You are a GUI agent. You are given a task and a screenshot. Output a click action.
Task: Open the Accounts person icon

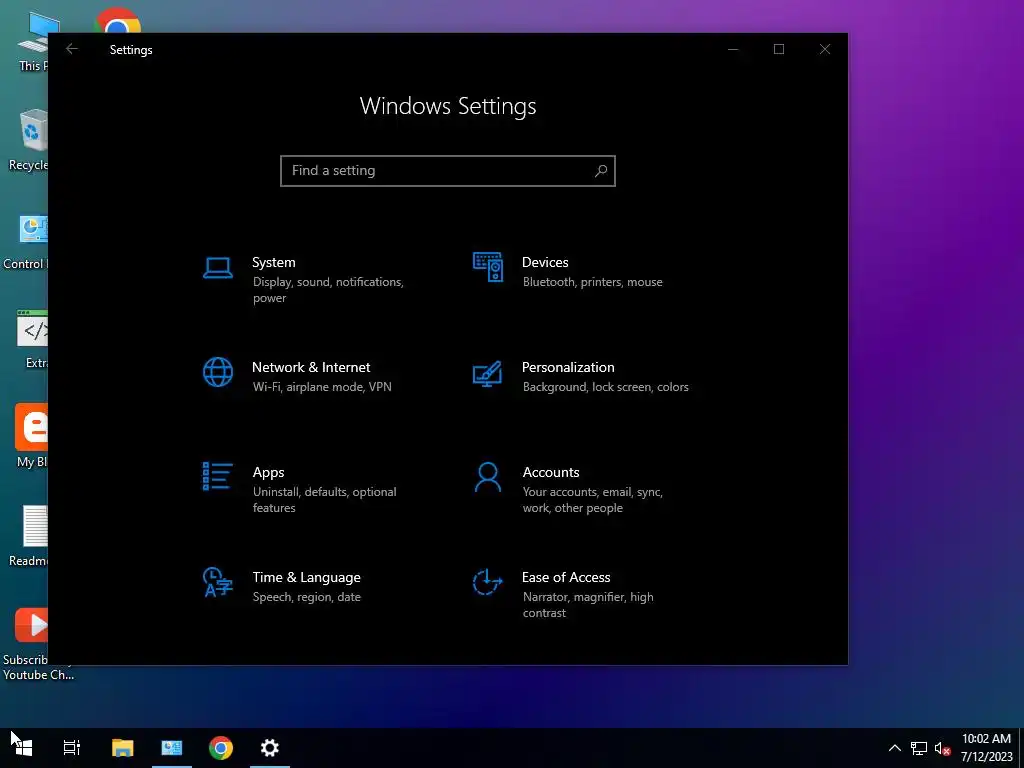coord(488,477)
